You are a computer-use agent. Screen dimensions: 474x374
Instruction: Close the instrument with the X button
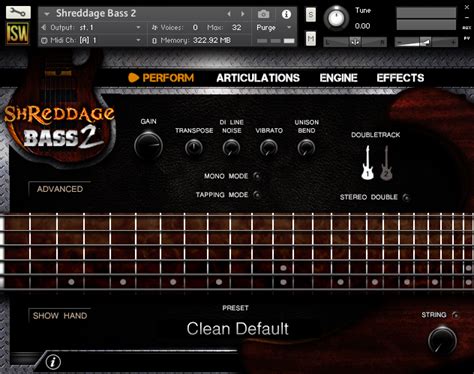tap(467, 7)
